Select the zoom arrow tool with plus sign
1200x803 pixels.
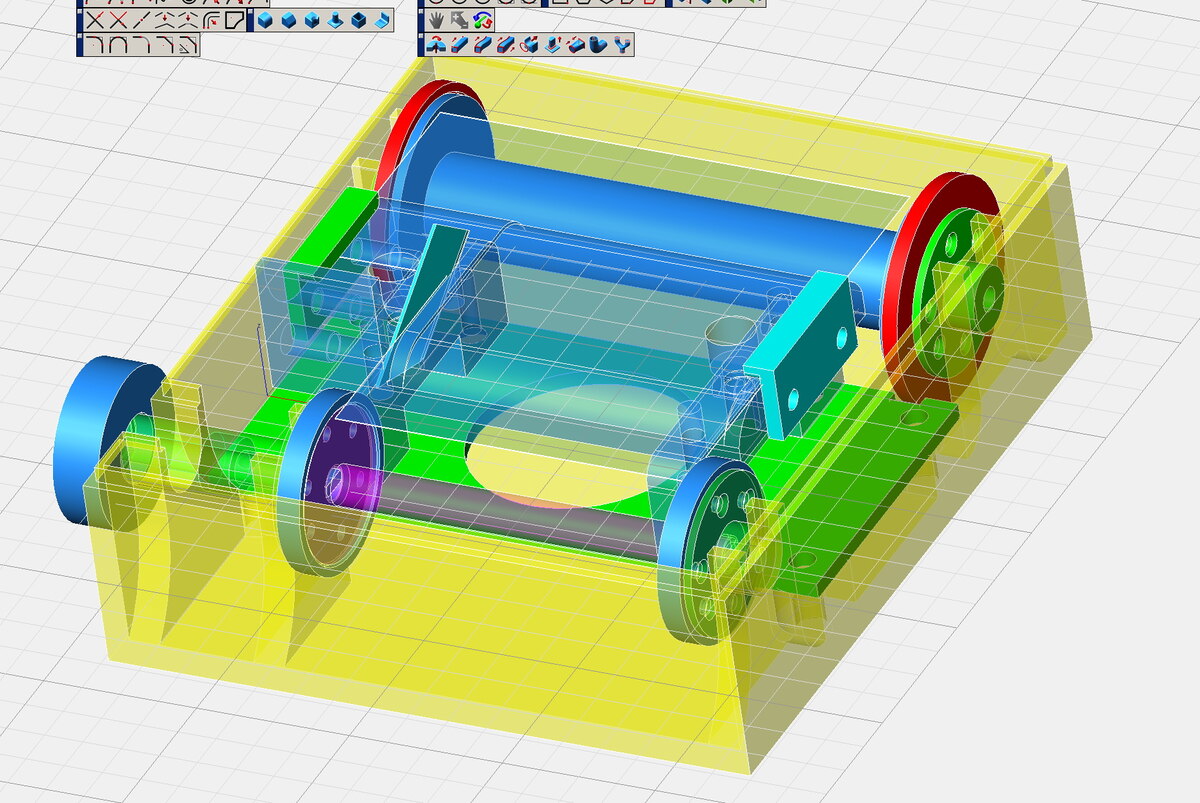click(459, 20)
